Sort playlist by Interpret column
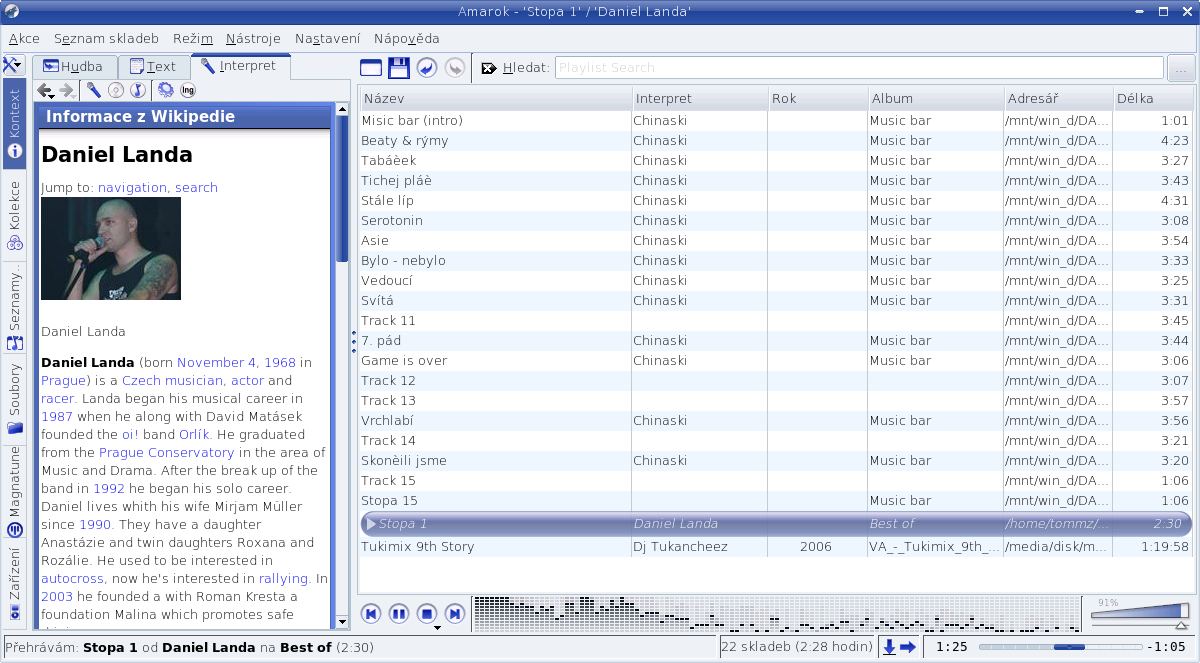This screenshot has height=663, width=1200. coord(700,99)
